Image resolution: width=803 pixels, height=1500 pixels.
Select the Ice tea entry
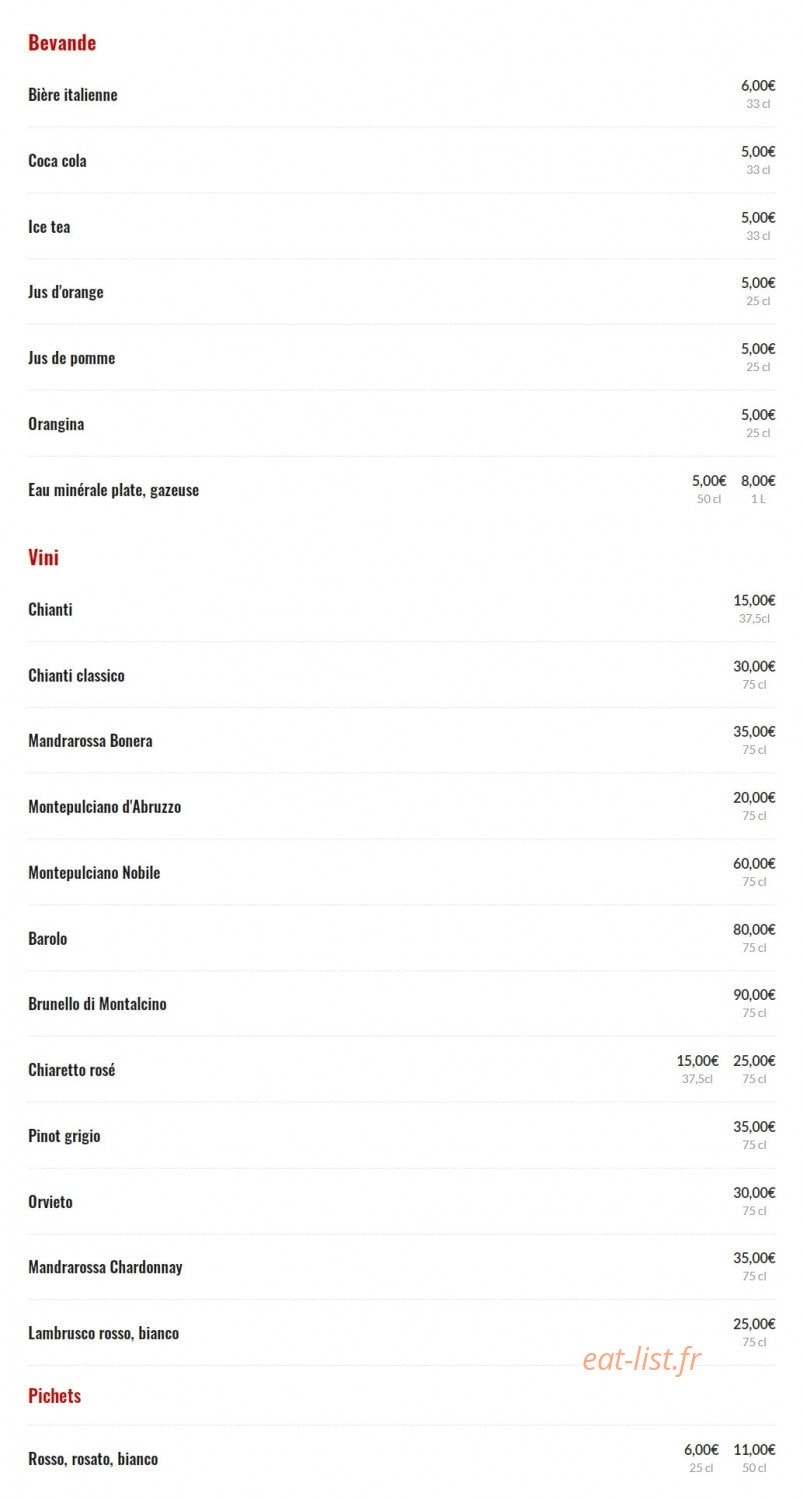coord(49,227)
